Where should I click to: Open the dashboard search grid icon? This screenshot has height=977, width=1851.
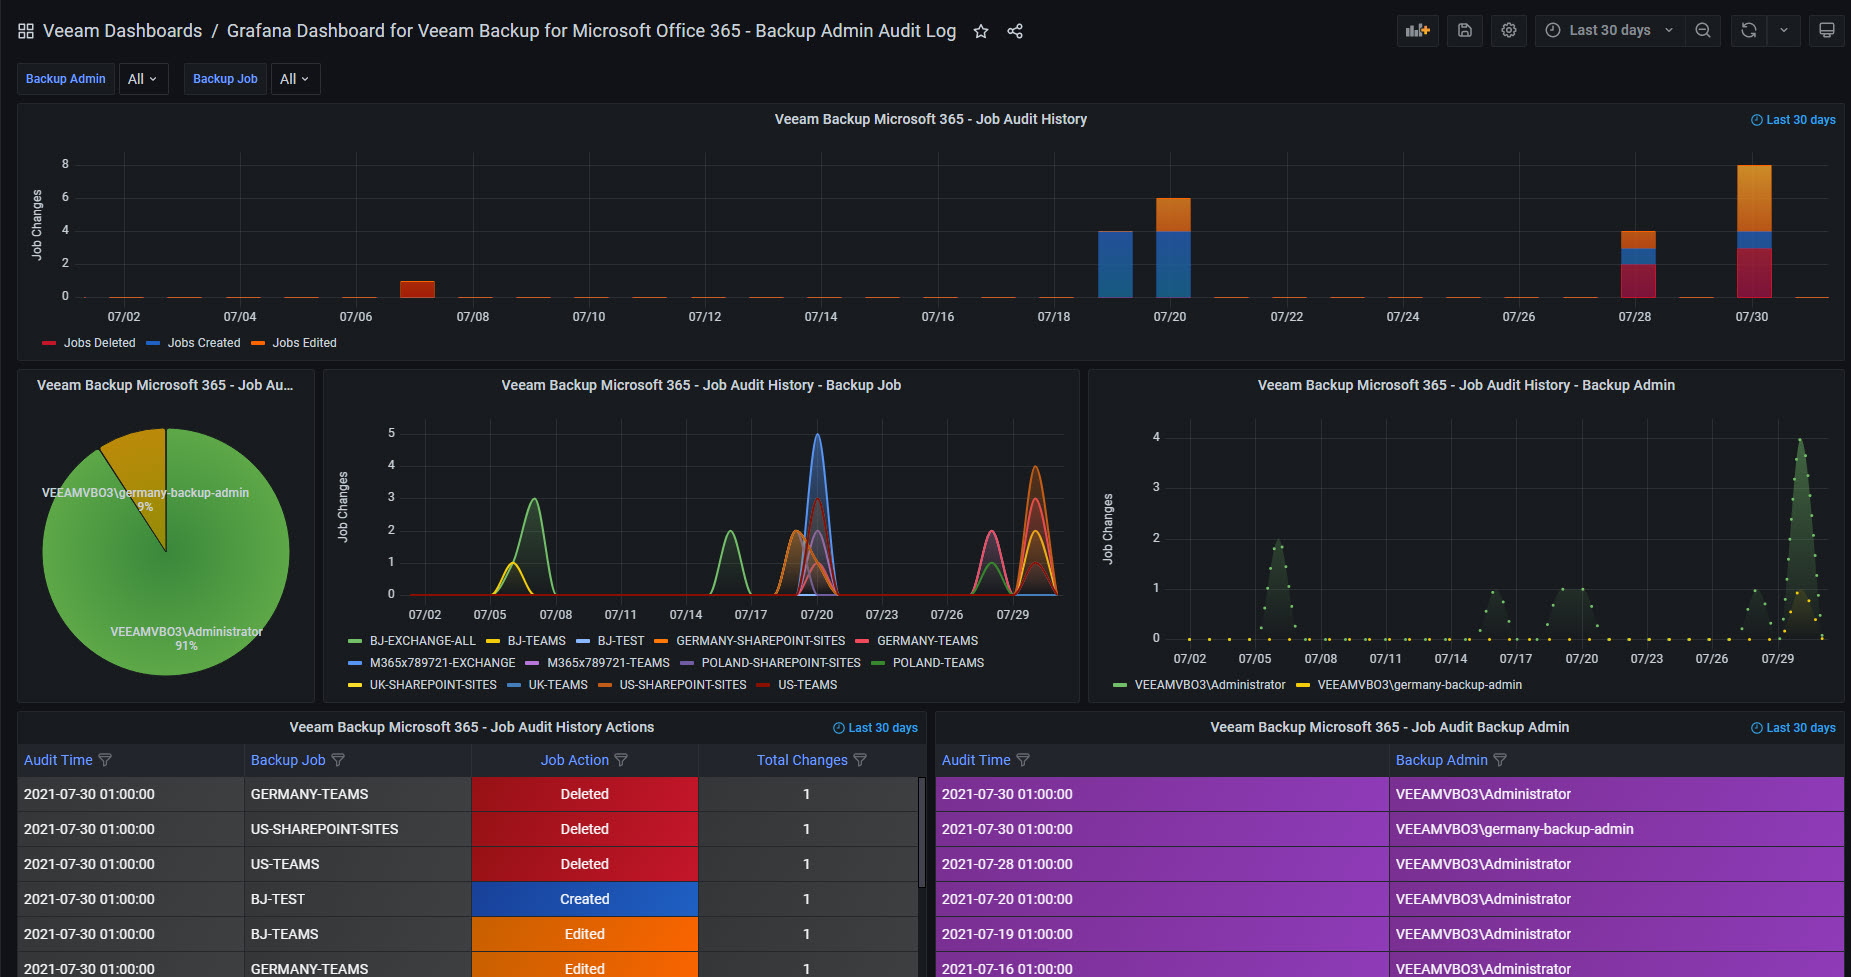pyautogui.click(x=26, y=31)
